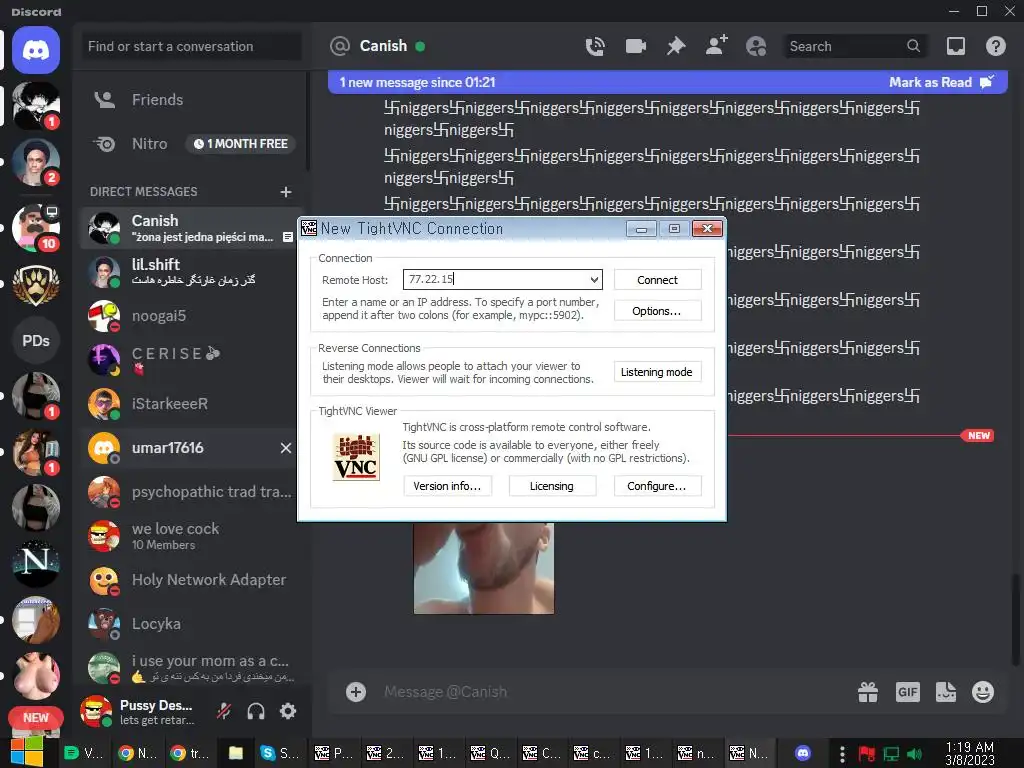
Task: Open the Holy Network Adapter conversation
Action: click(x=189, y=580)
